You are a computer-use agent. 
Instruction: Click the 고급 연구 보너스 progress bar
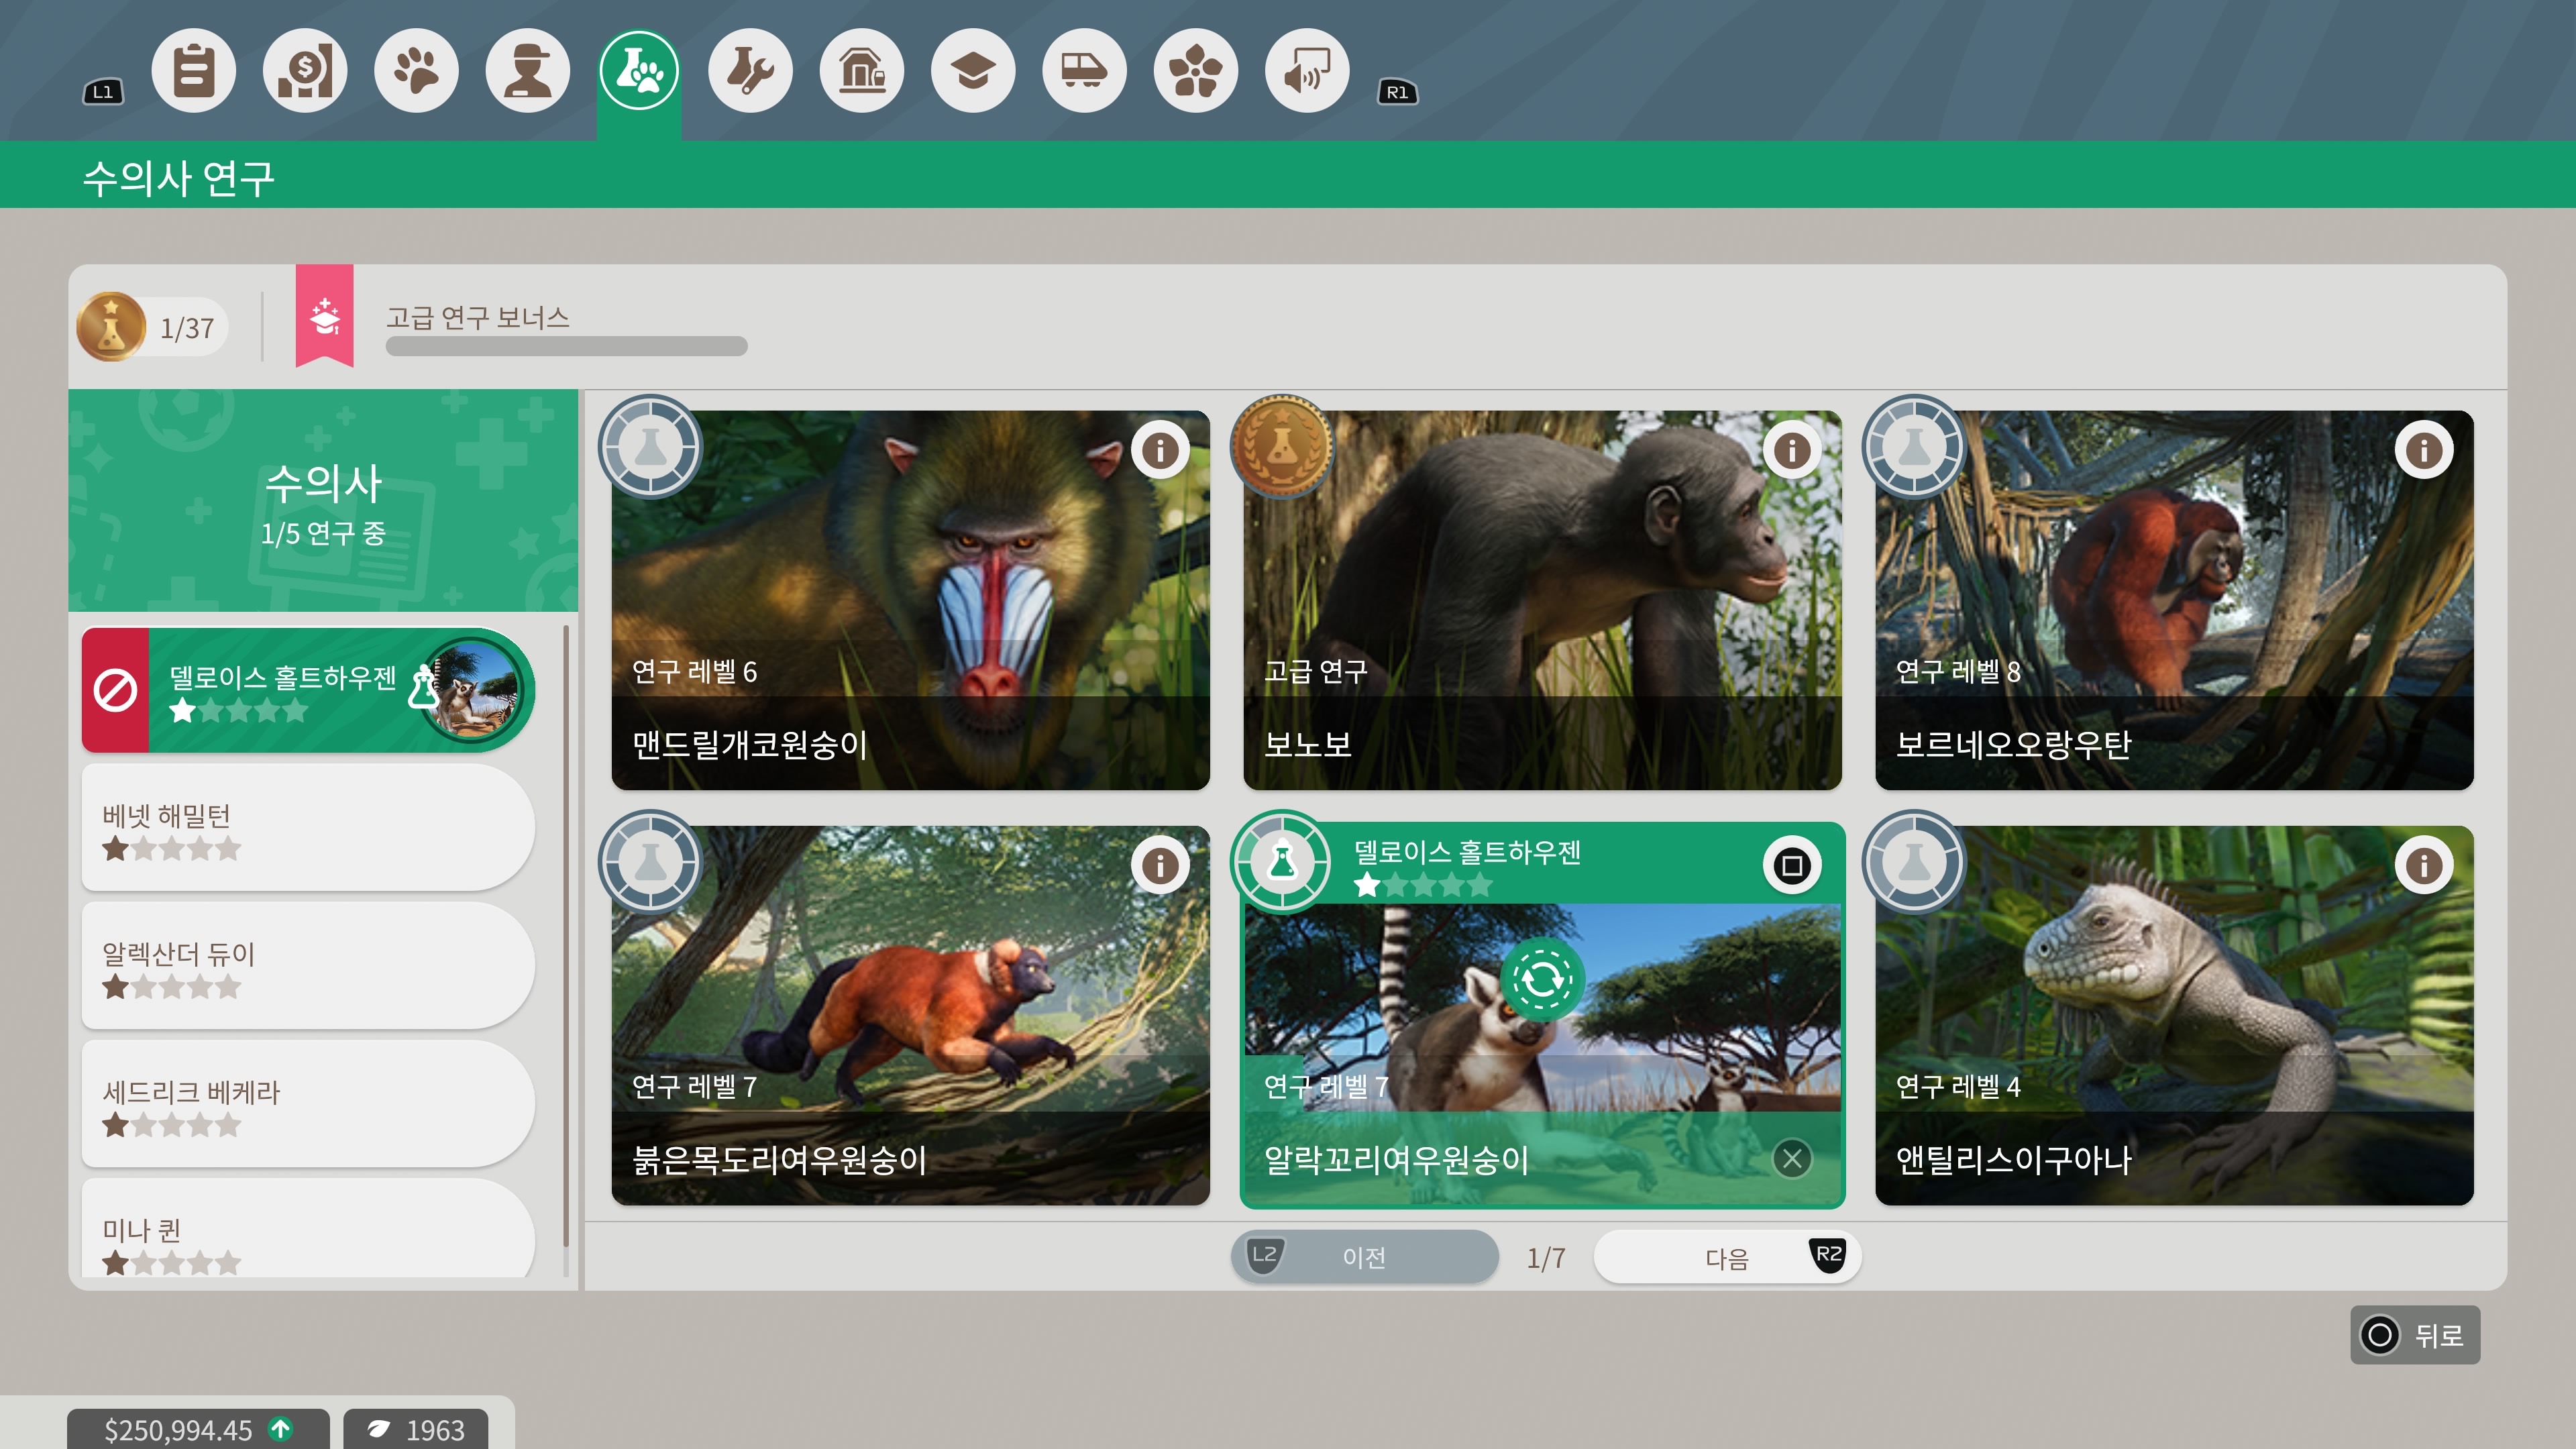point(566,346)
